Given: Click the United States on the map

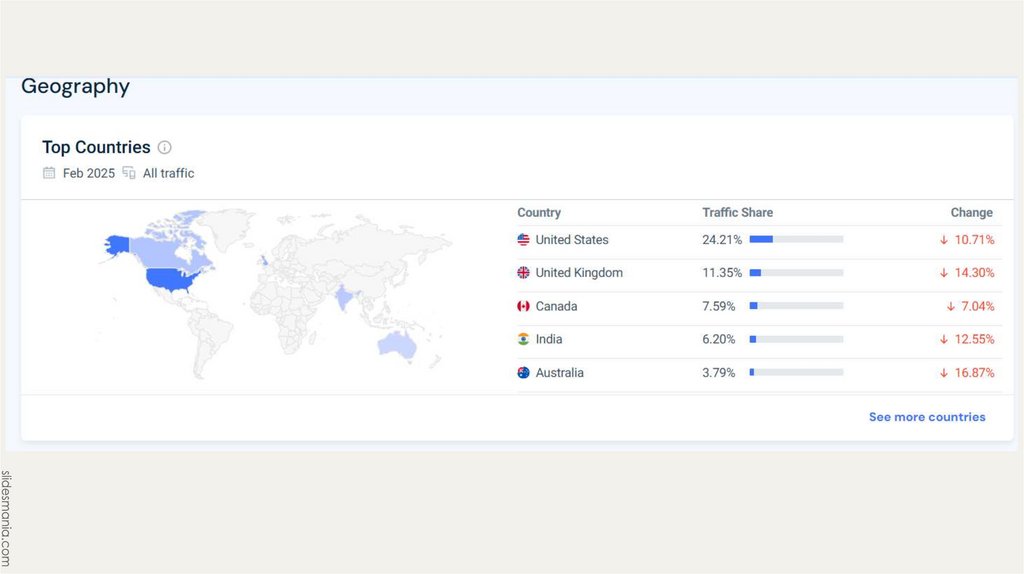Looking at the screenshot, I should point(168,278).
